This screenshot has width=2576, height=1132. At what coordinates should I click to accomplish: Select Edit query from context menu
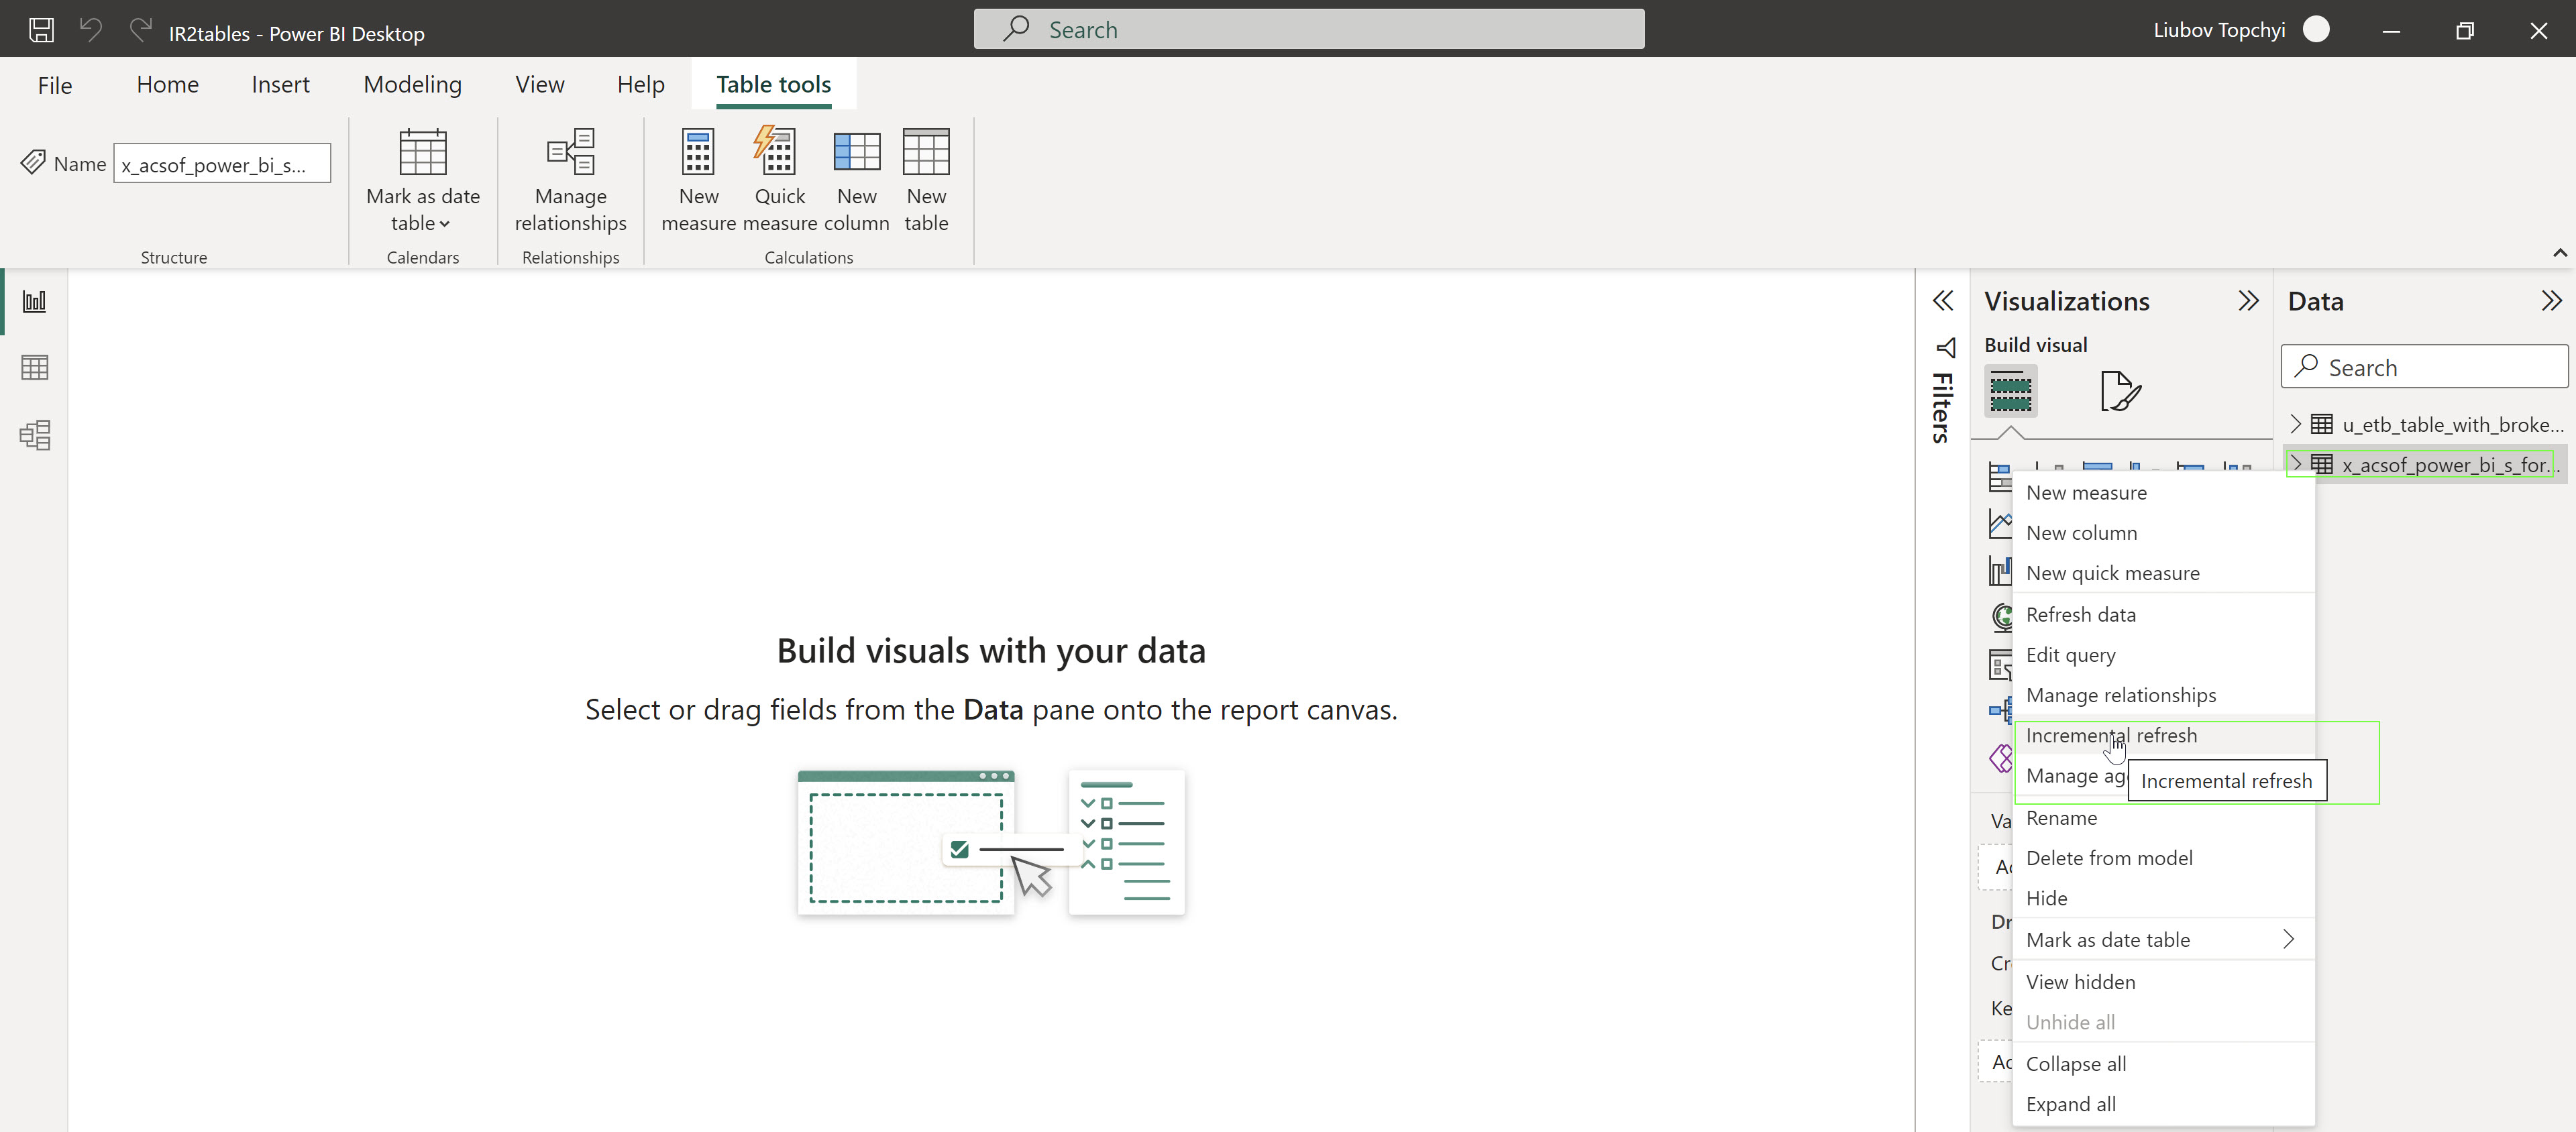2070,654
